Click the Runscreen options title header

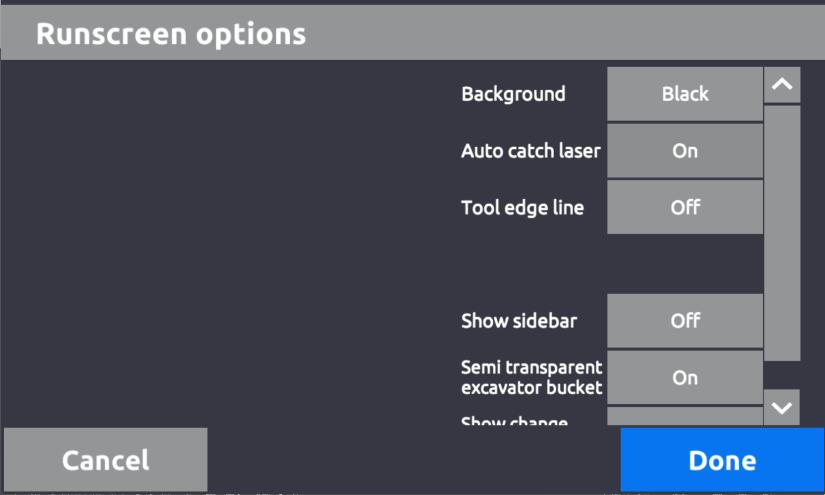point(171,34)
